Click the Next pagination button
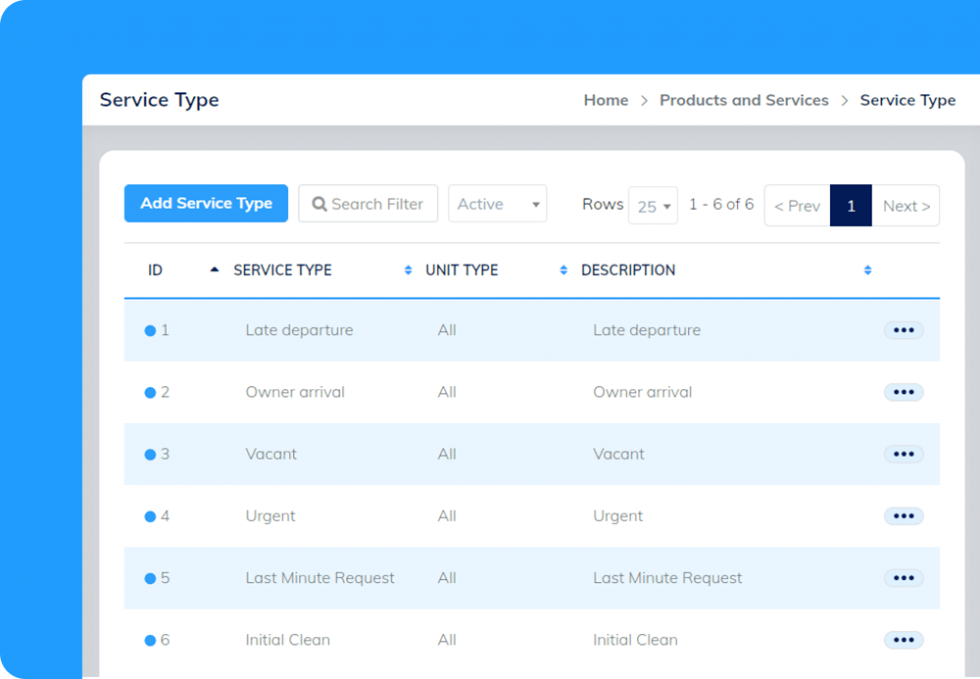980x679 pixels. click(x=907, y=206)
